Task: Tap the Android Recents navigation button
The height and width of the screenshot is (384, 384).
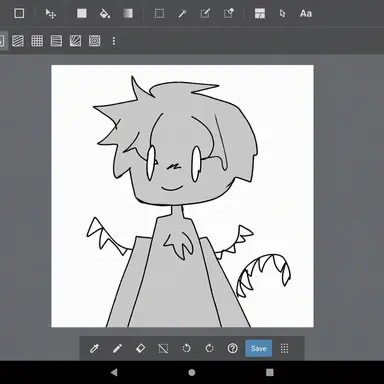Action: [270, 372]
